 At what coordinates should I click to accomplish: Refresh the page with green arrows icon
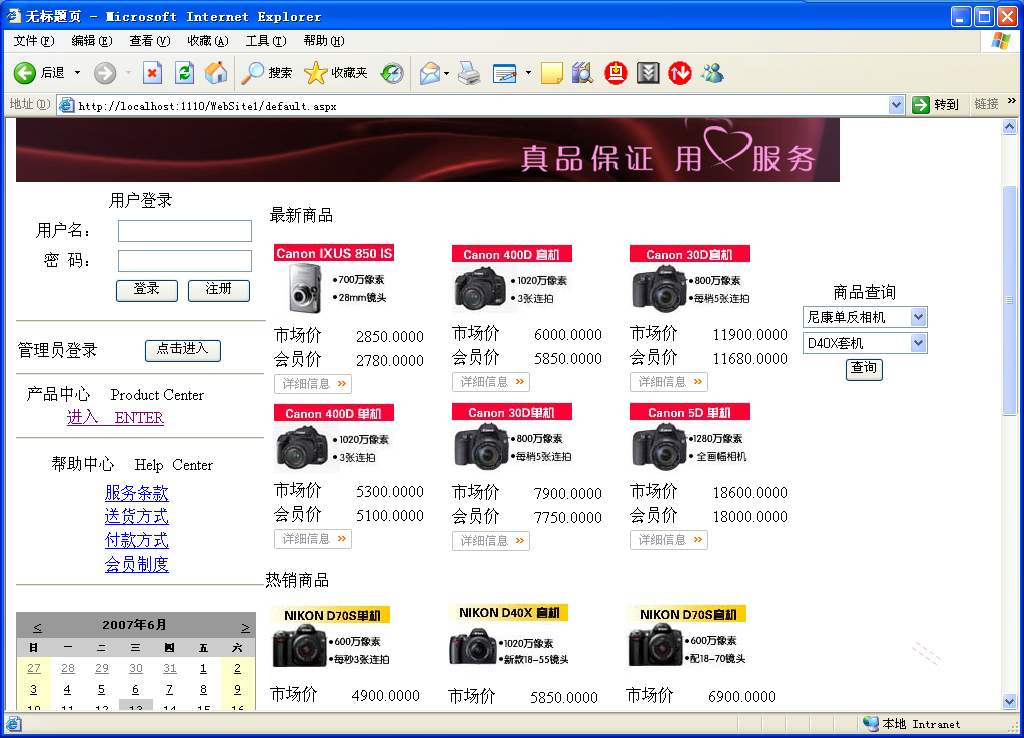tap(185, 73)
